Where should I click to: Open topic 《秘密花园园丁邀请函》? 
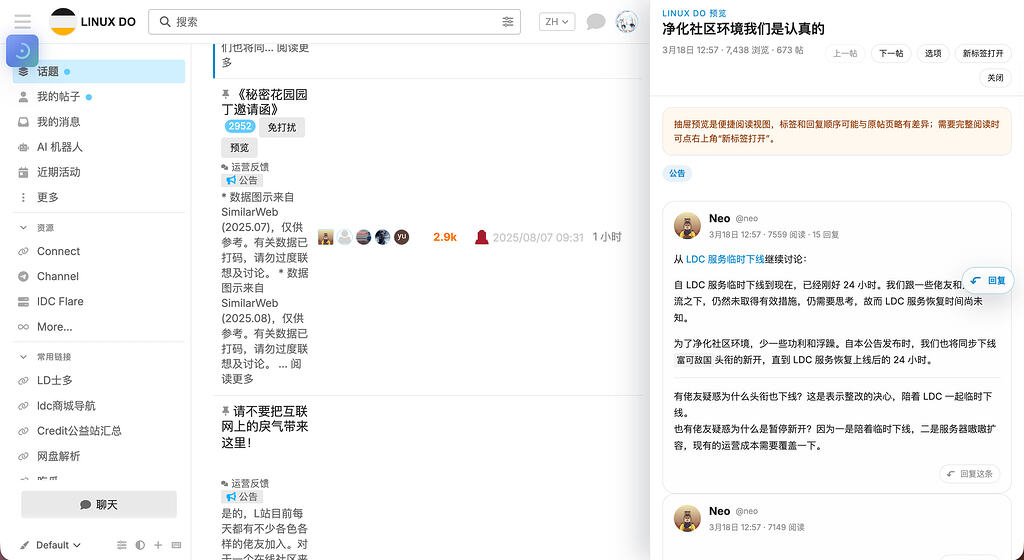click(264, 102)
